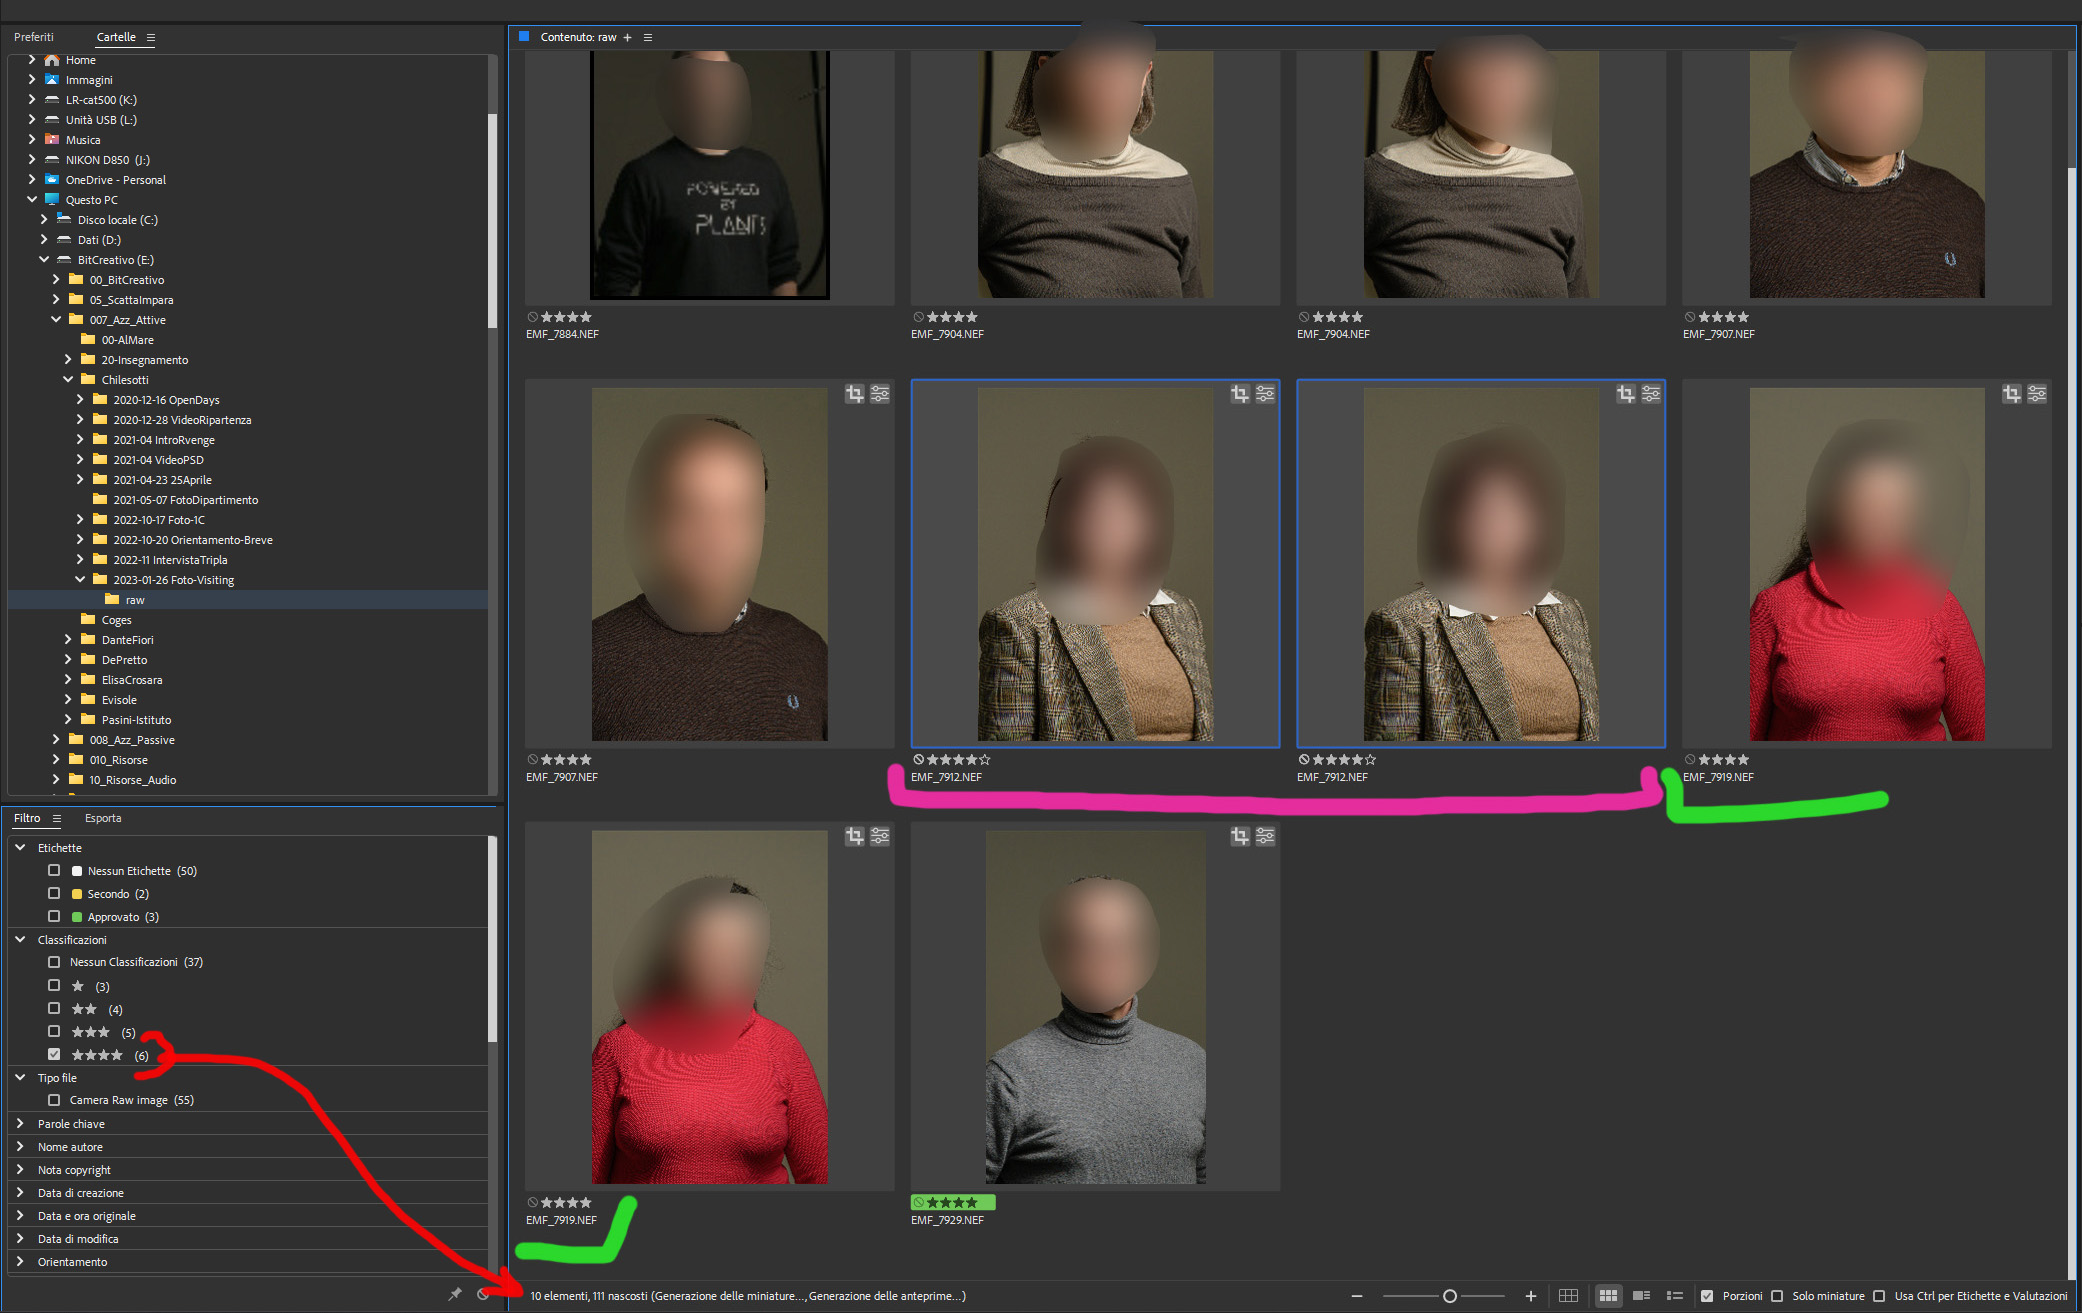Check the Camera Raw image file type filter
Image resolution: width=2082 pixels, height=1313 pixels.
click(x=54, y=1099)
